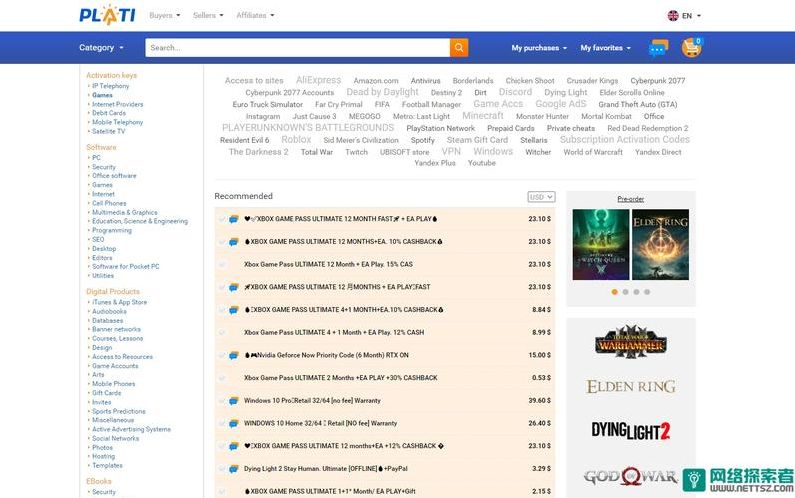Open the Category dropdown
This screenshot has width=795, height=498.
click(x=101, y=48)
